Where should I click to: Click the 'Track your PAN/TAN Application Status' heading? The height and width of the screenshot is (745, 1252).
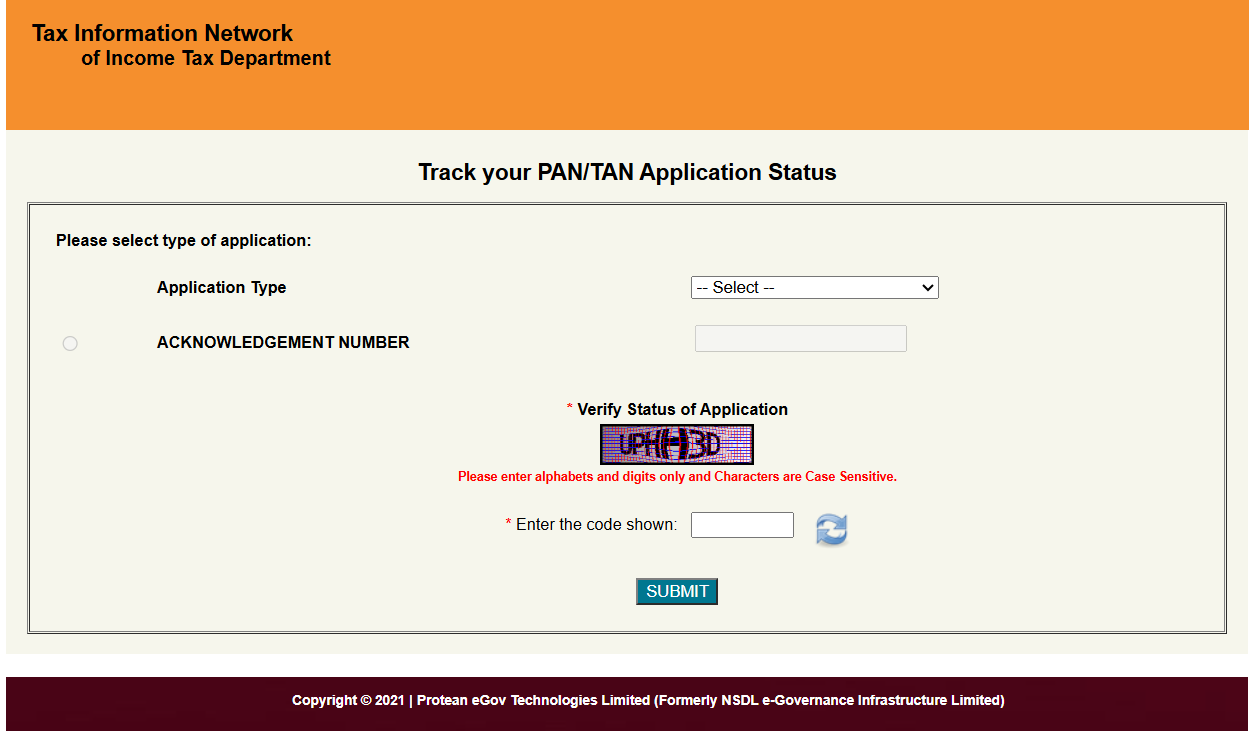(x=627, y=172)
